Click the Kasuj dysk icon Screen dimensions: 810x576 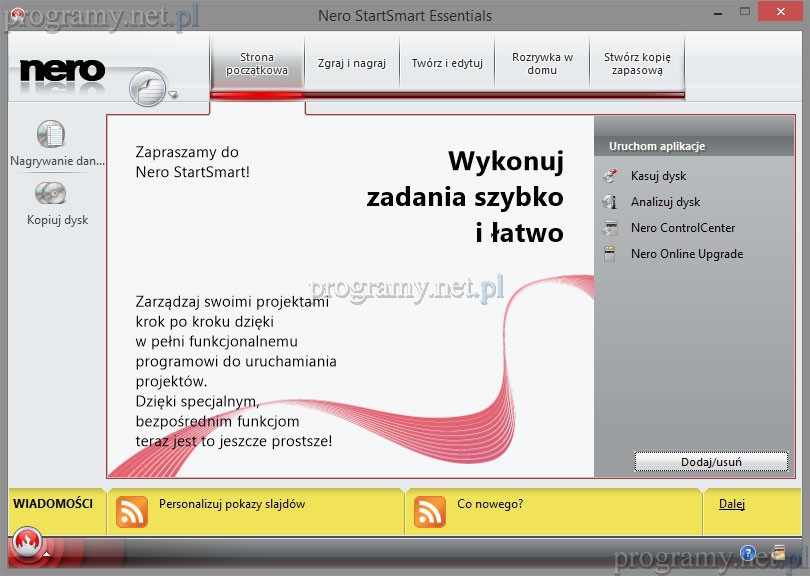pos(611,176)
